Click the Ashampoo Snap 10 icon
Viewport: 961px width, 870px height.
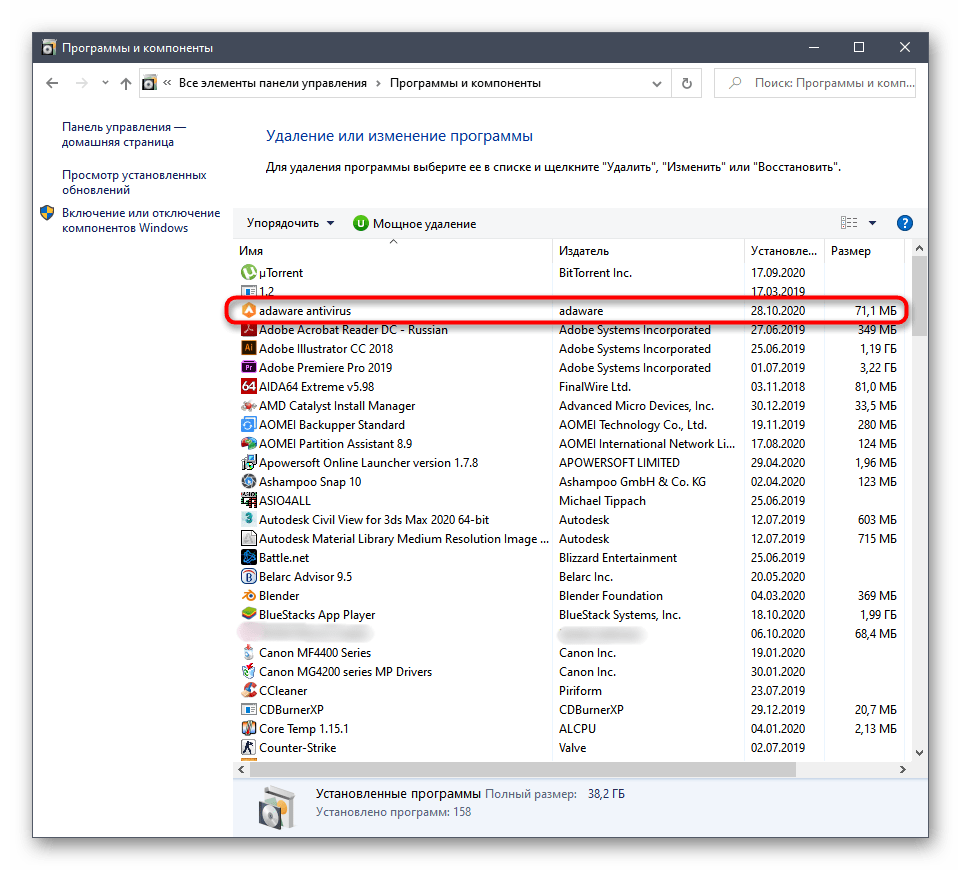(x=248, y=482)
